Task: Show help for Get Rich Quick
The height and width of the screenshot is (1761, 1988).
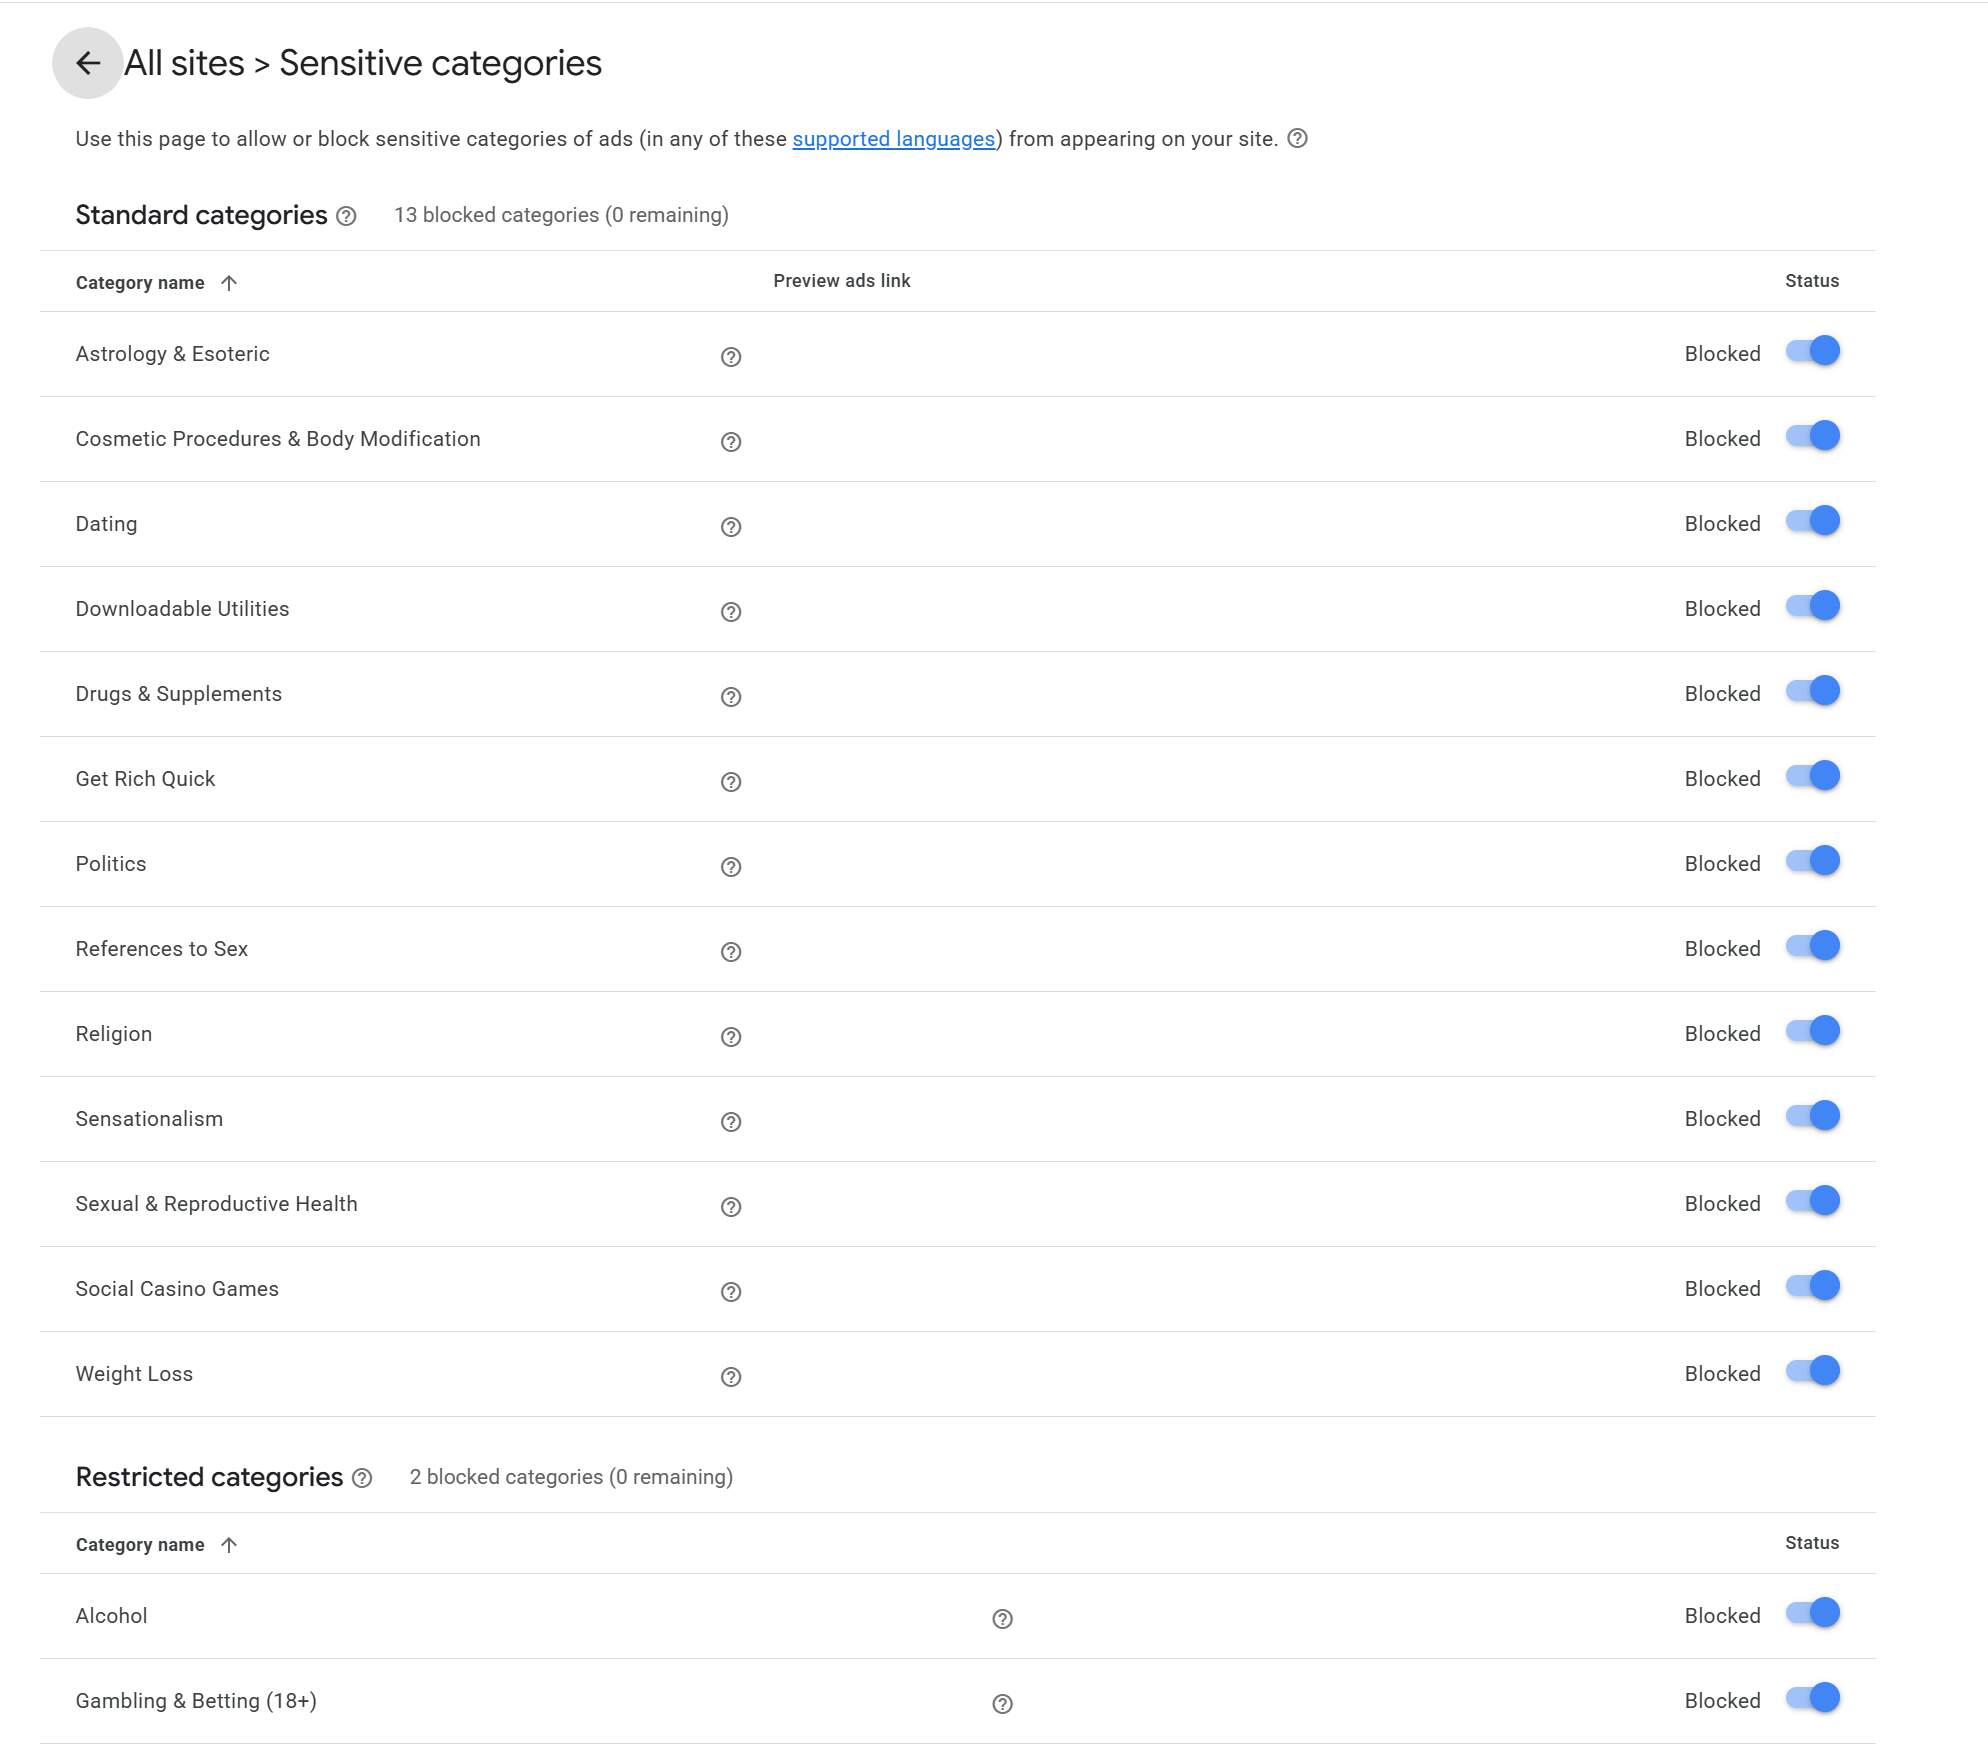Action: pos(731,782)
